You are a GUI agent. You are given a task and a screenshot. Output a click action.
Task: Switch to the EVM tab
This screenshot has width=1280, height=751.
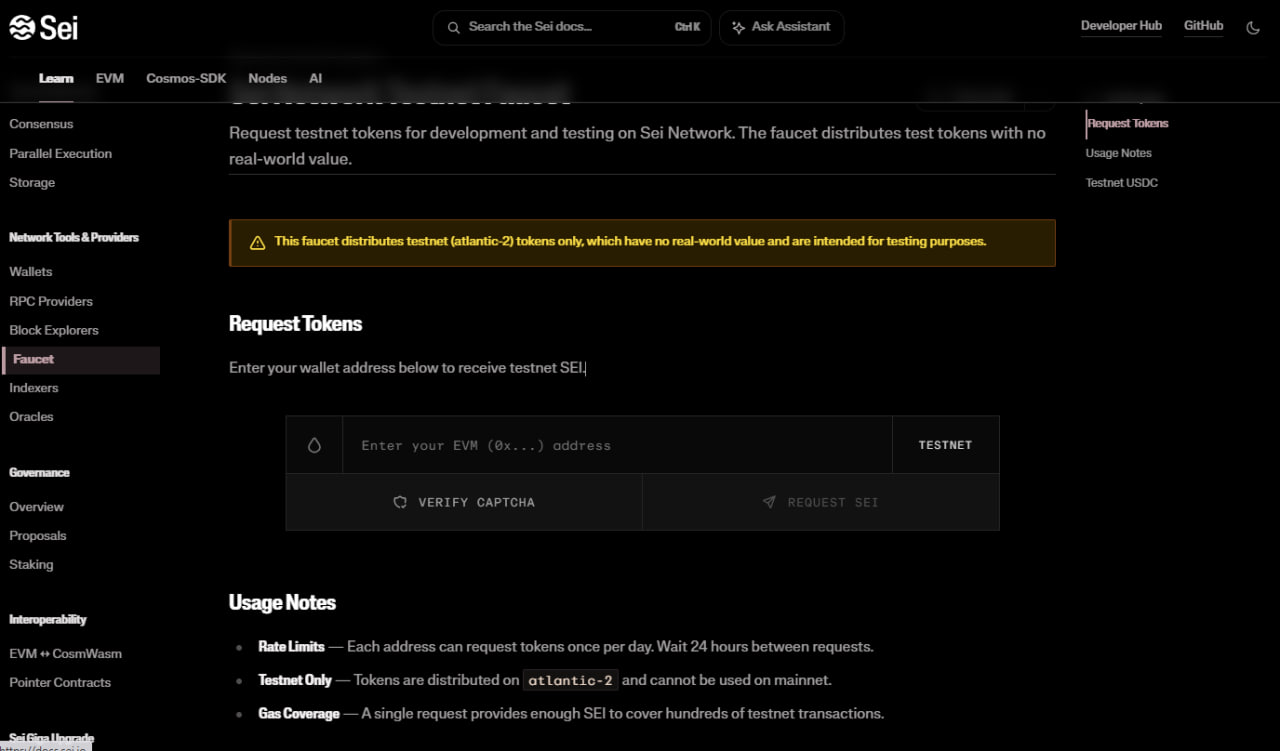(110, 78)
